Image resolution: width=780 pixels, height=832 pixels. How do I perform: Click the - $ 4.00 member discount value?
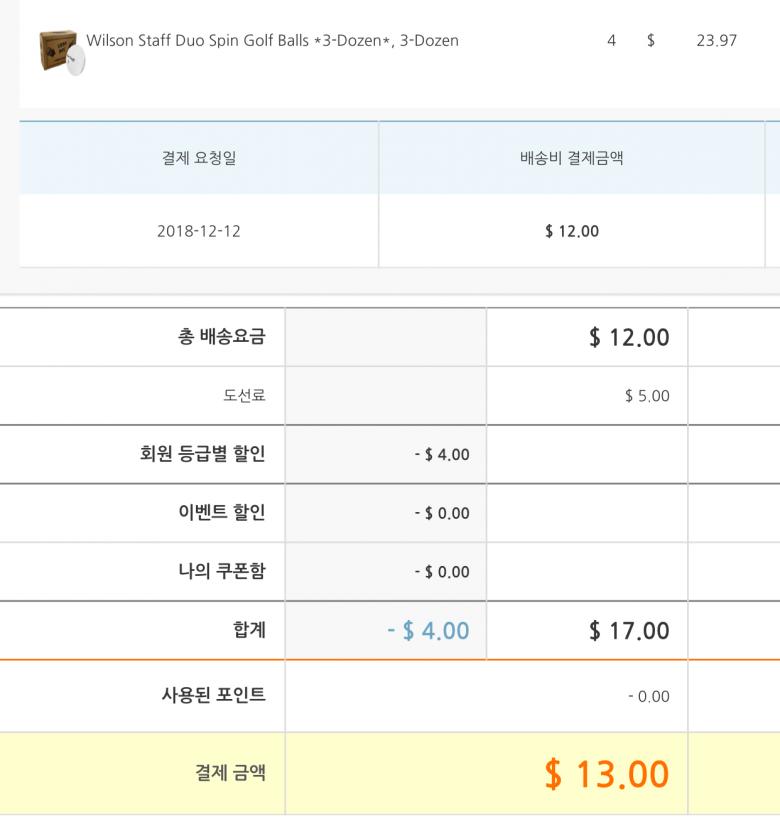point(441,455)
